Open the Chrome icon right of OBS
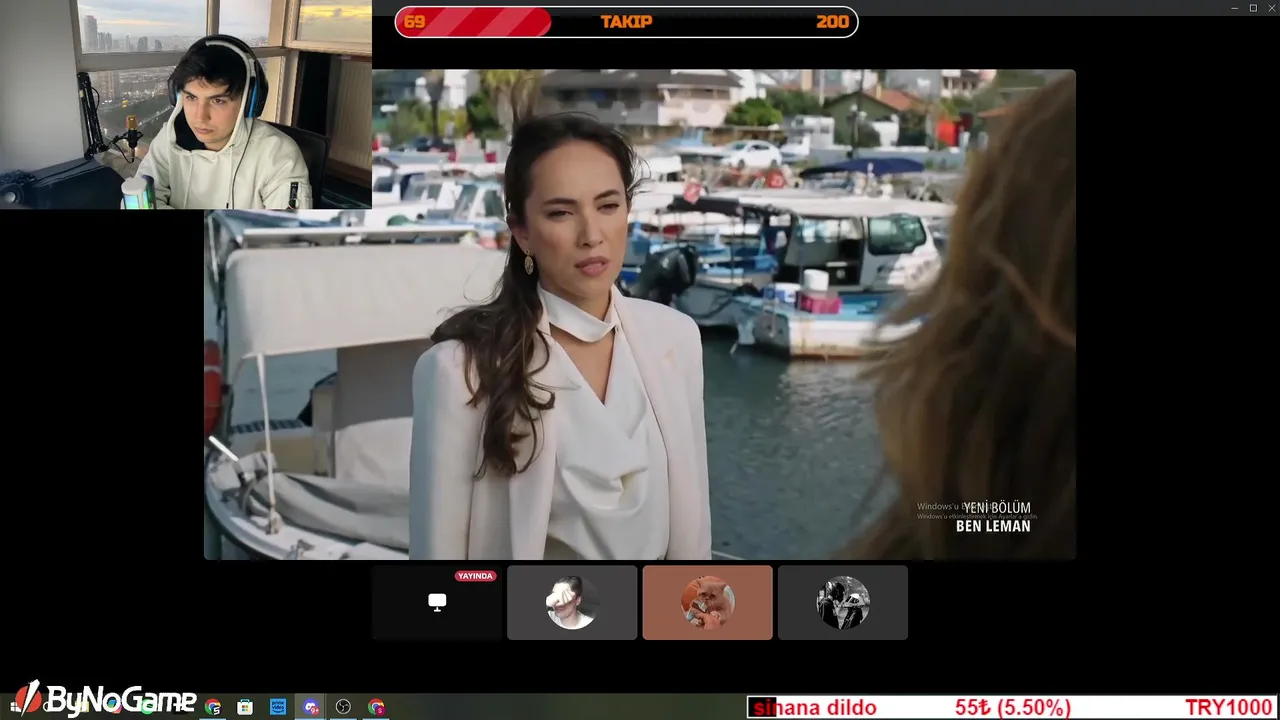Image resolution: width=1280 pixels, height=720 pixels. (376, 707)
